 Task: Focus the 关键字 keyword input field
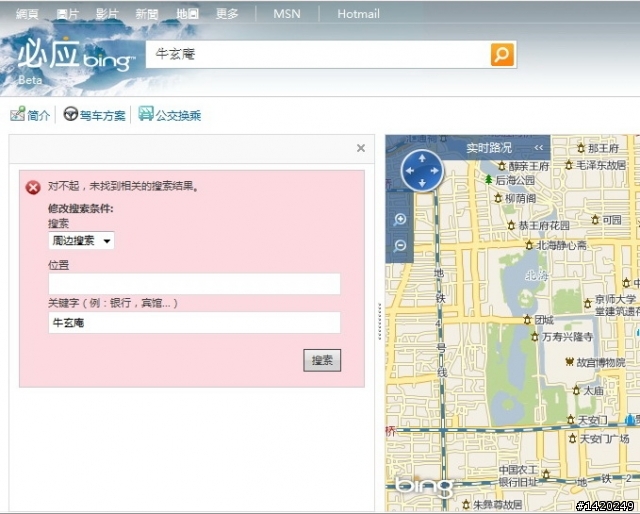click(194, 323)
